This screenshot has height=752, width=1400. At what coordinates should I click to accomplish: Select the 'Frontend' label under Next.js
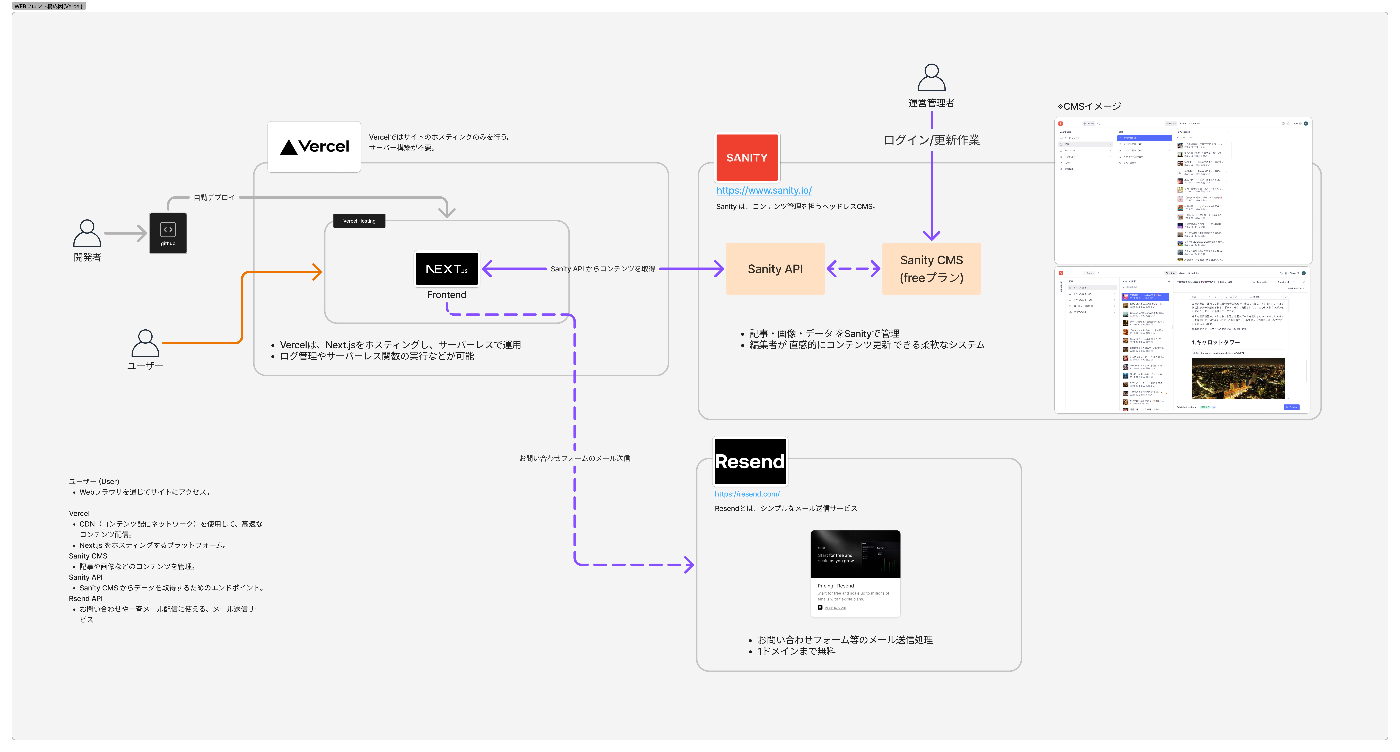pyautogui.click(x=446, y=295)
